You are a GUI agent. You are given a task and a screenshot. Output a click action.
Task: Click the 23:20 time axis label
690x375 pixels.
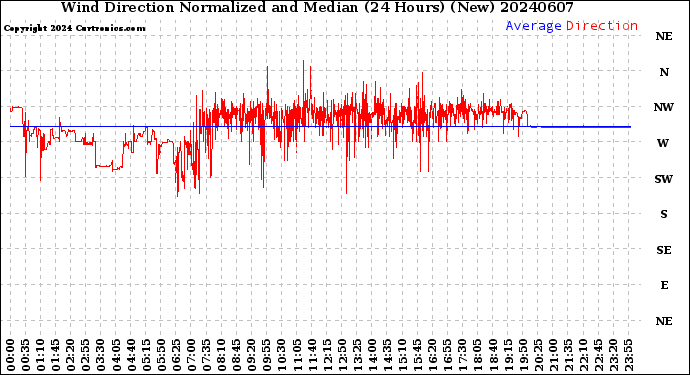point(613,355)
